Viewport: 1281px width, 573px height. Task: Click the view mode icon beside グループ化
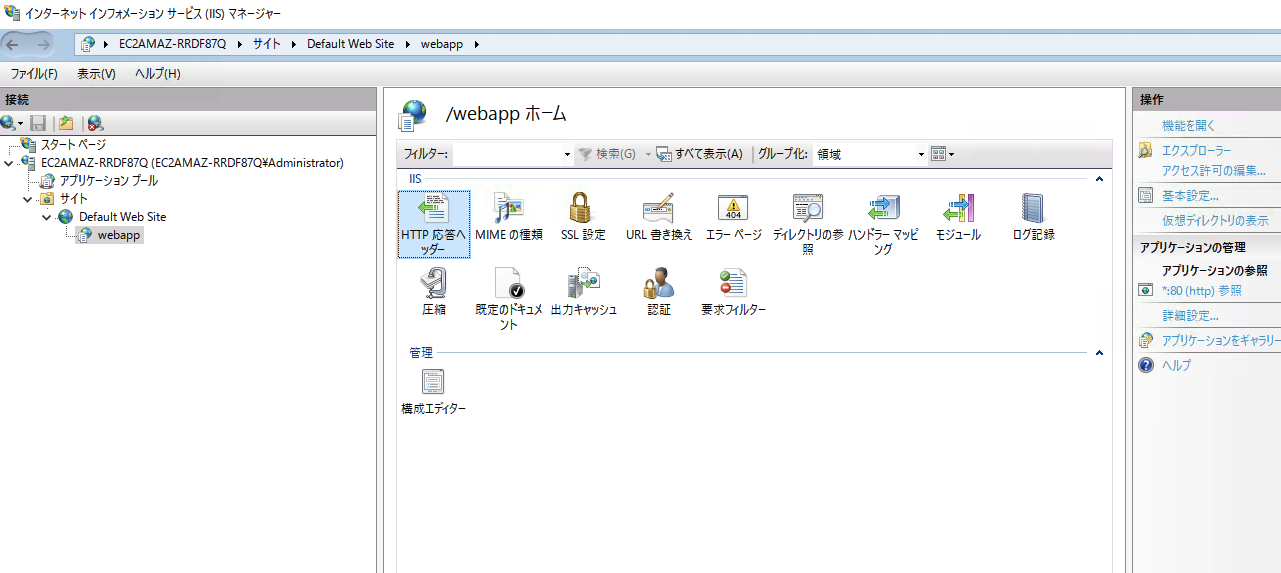[938, 154]
